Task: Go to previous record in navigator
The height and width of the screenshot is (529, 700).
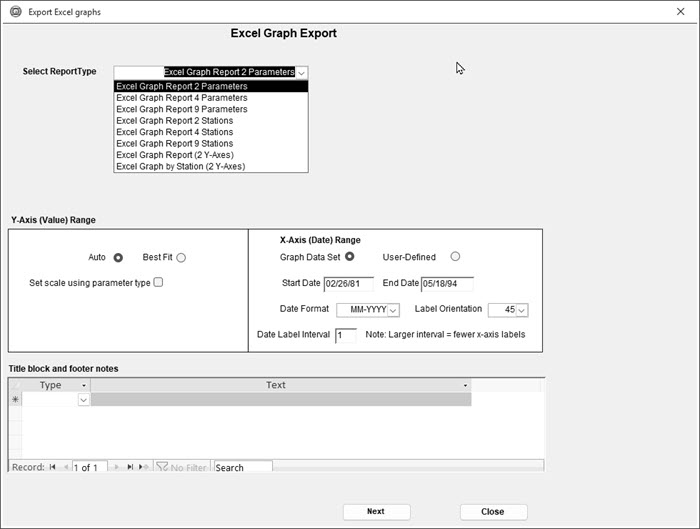Action: click(x=66, y=467)
